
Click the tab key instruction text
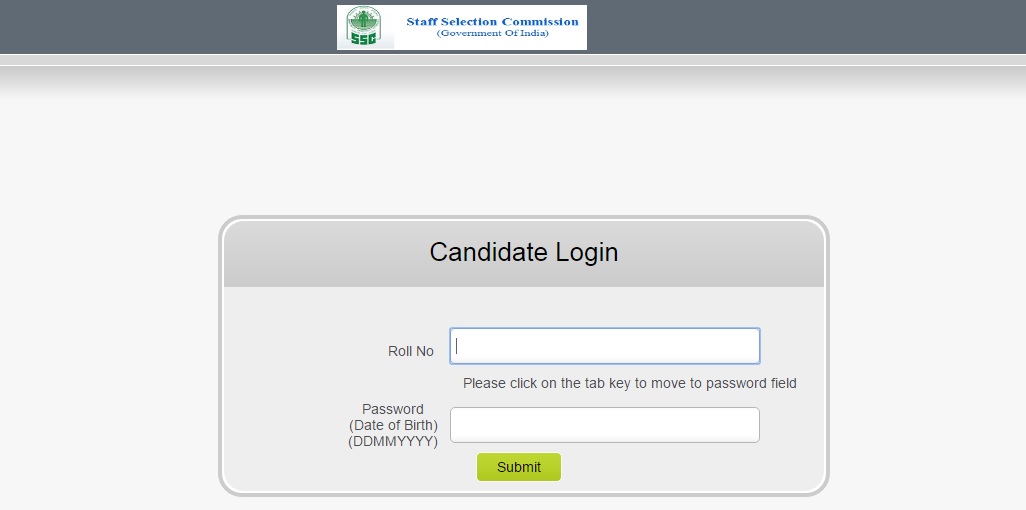pyautogui.click(x=629, y=383)
